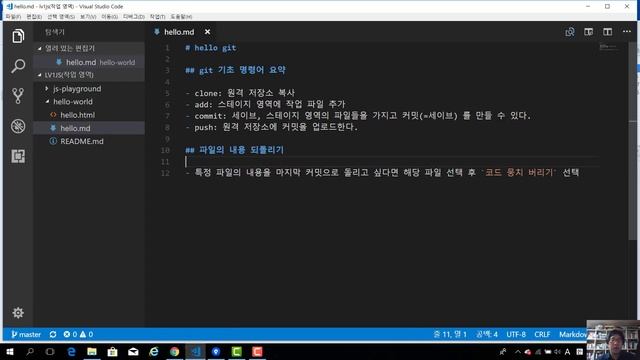The image size is (640, 360).
Task: Open the green Camtasia taskbar icon
Action: point(237,351)
